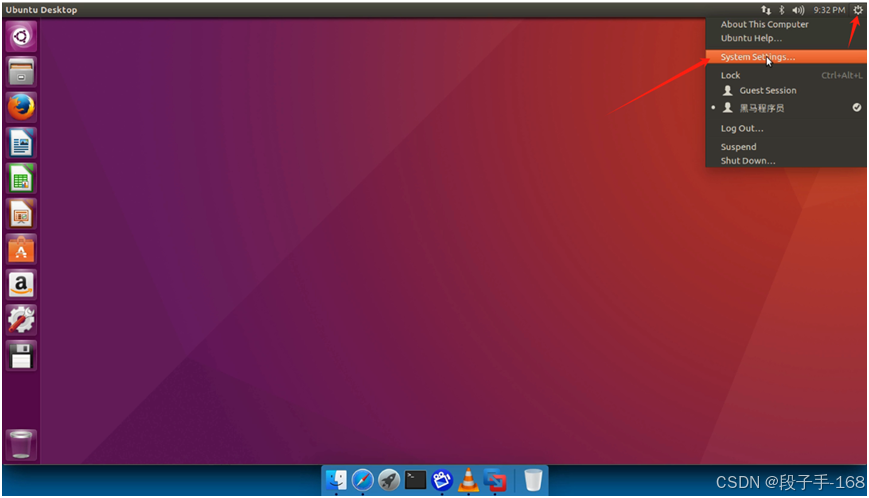Click the floppy disk icon in the launcher
This screenshot has width=869, height=498.
(x=21, y=356)
